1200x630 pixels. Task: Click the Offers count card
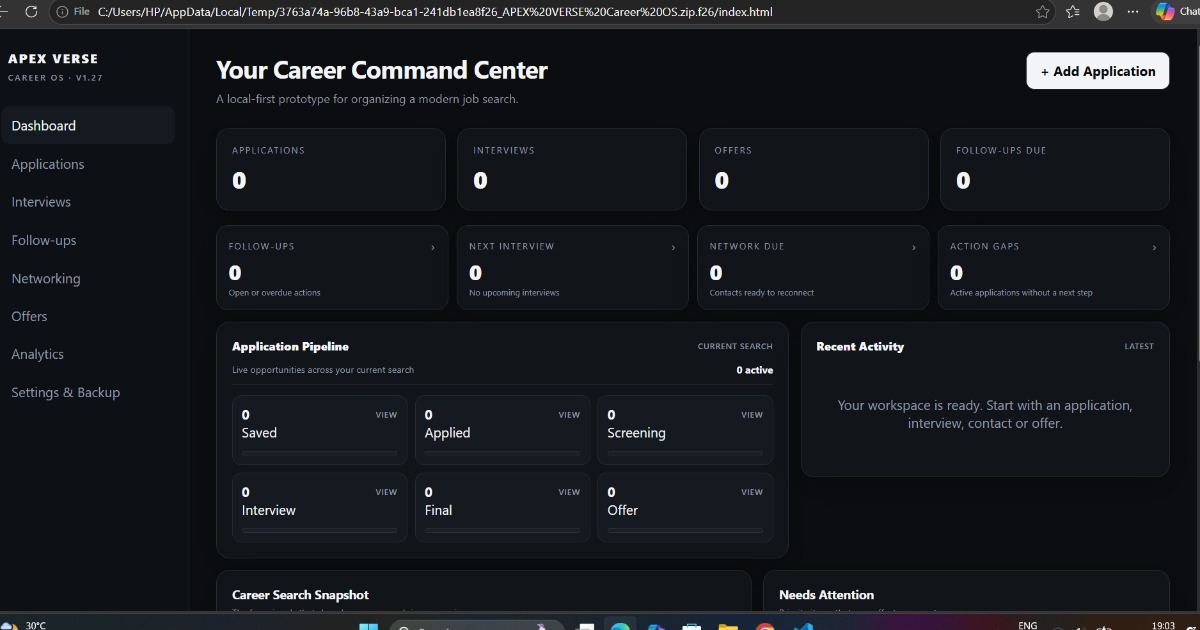click(813, 169)
